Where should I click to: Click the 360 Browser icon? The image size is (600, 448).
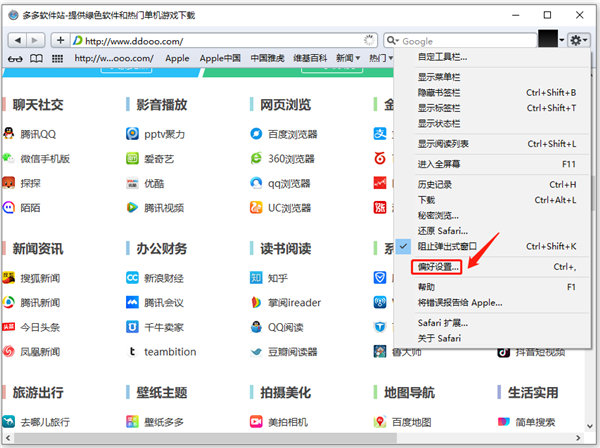coord(256,158)
